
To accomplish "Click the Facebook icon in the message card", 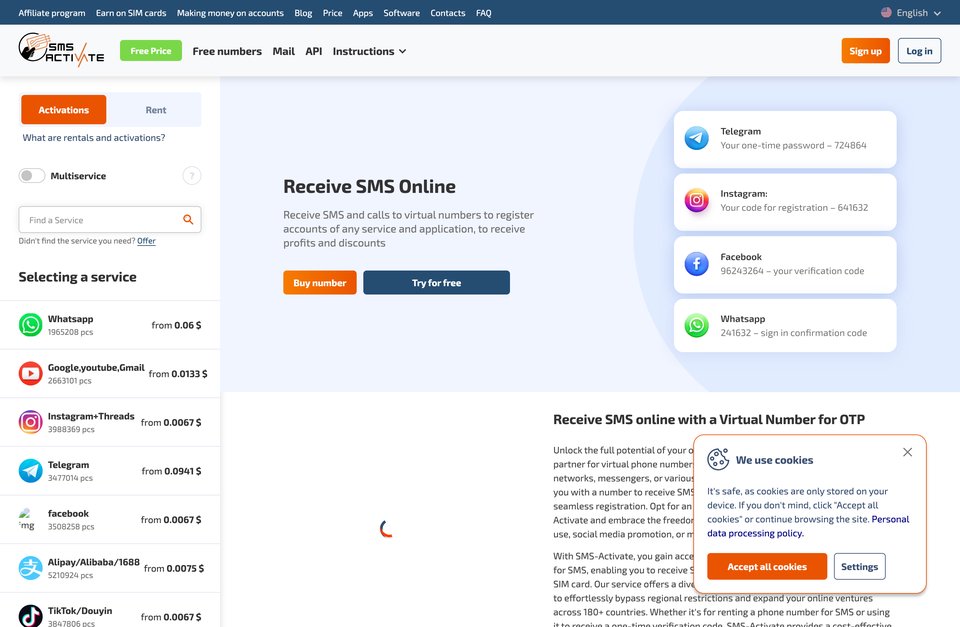I will tap(696, 264).
